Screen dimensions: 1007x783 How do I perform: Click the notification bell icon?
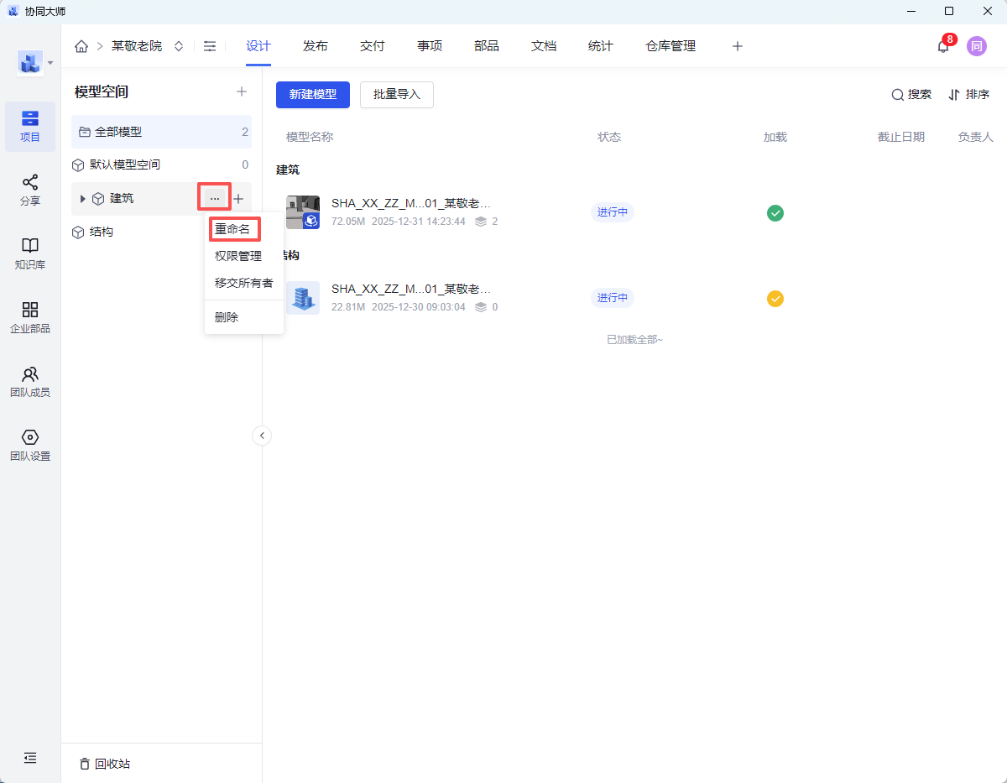coord(942,46)
